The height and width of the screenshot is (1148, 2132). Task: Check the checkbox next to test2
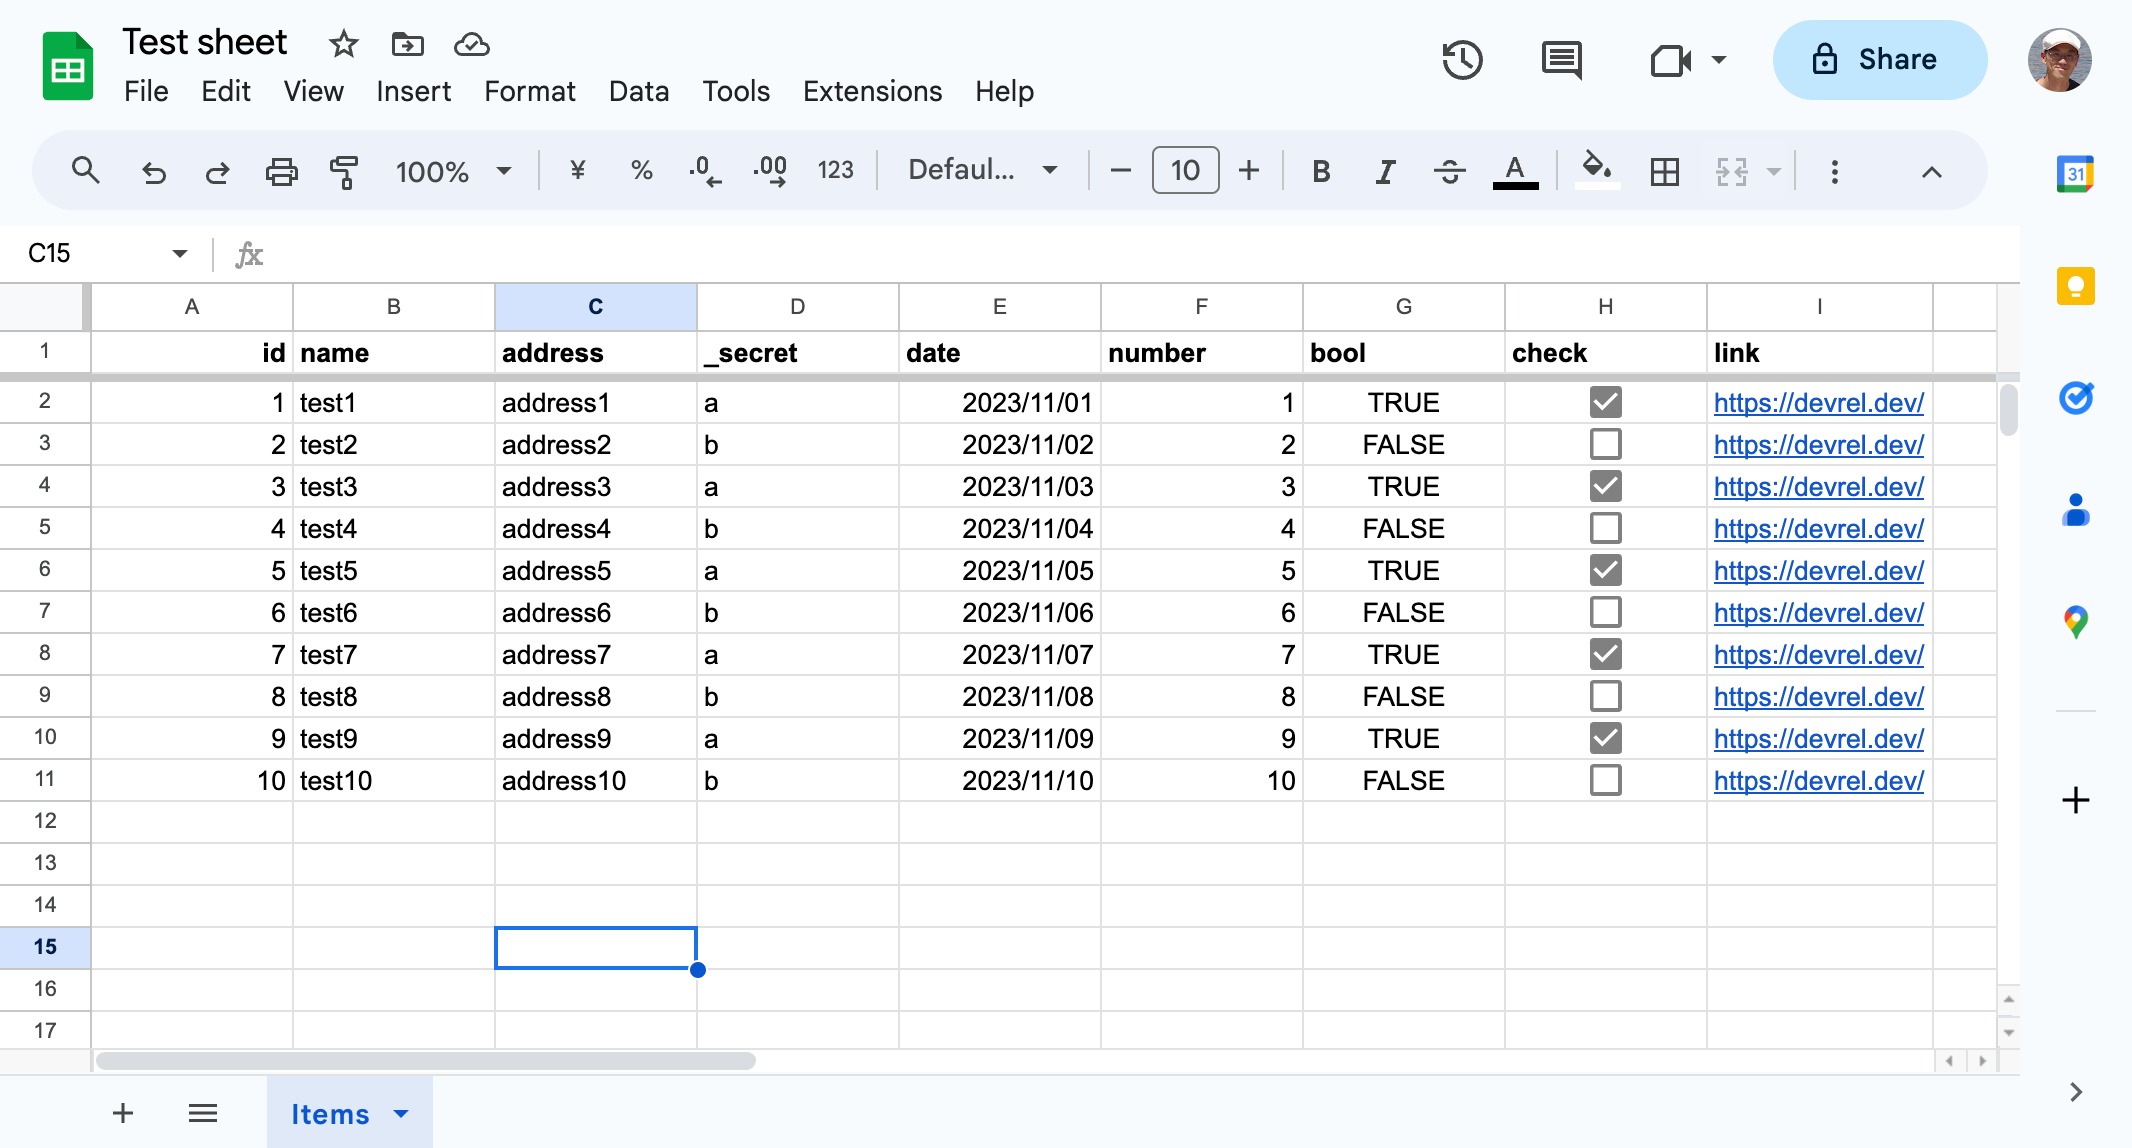pyautogui.click(x=1605, y=443)
